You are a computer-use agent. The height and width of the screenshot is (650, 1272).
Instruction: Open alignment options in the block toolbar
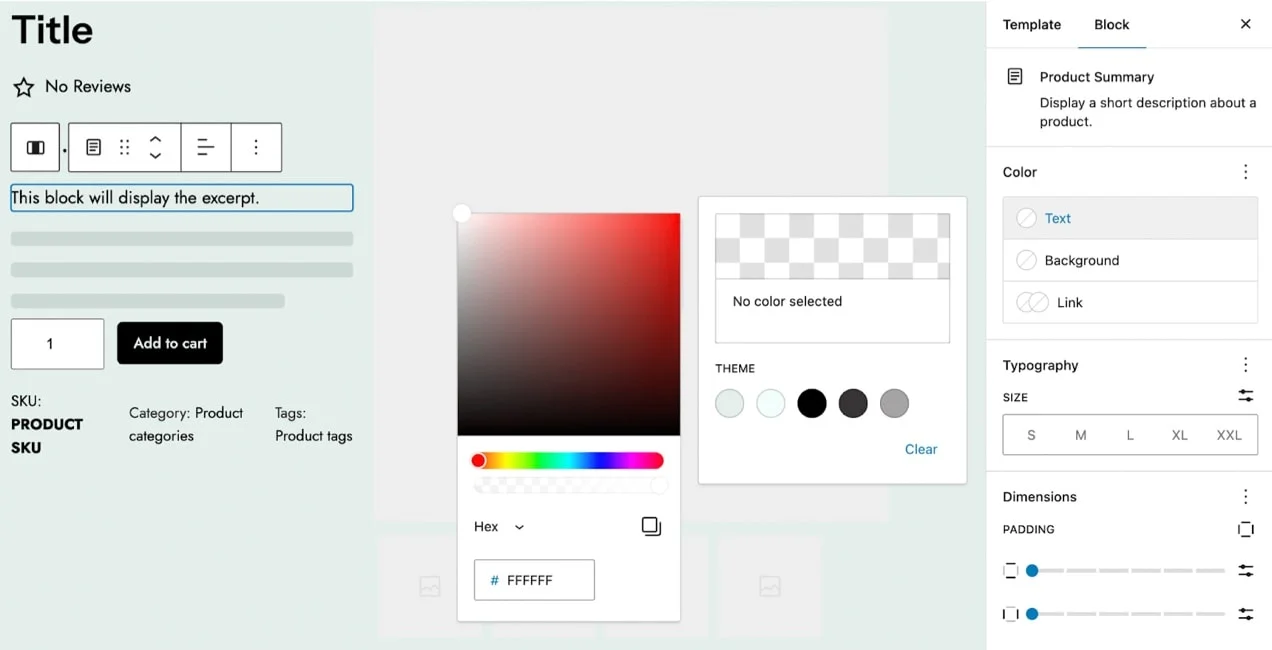(206, 147)
